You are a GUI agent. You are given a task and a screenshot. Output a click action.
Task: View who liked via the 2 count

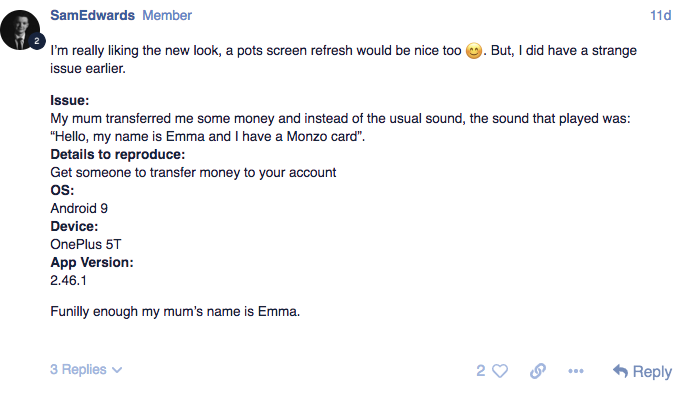pyautogui.click(x=480, y=371)
